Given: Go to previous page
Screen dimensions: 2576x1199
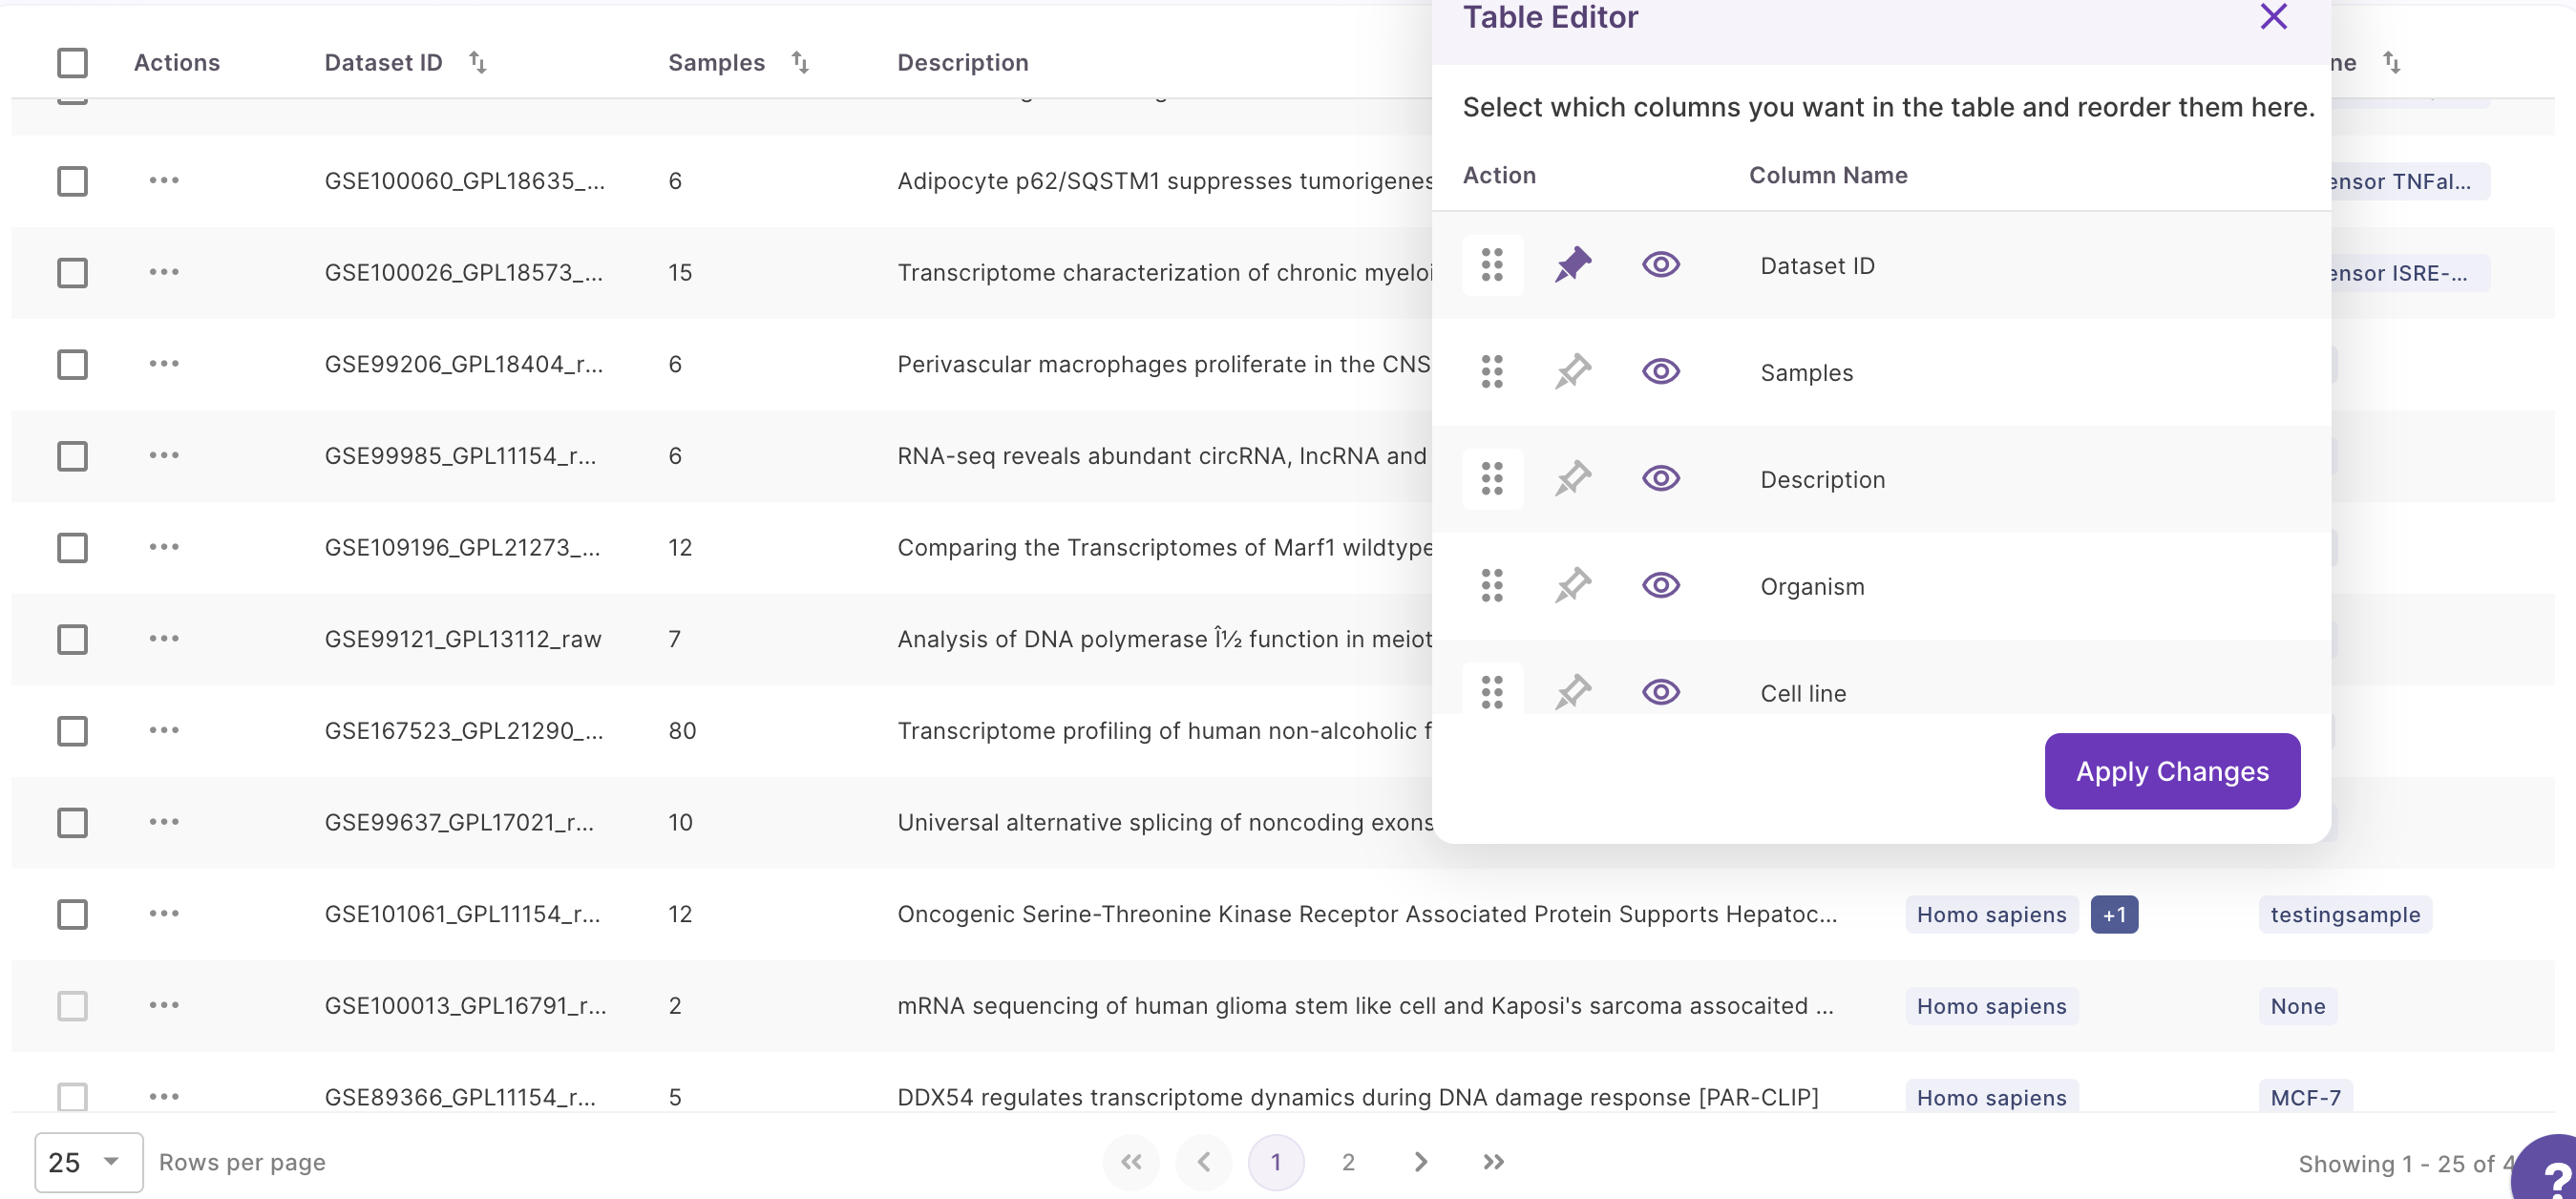Looking at the screenshot, I should [1204, 1162].
